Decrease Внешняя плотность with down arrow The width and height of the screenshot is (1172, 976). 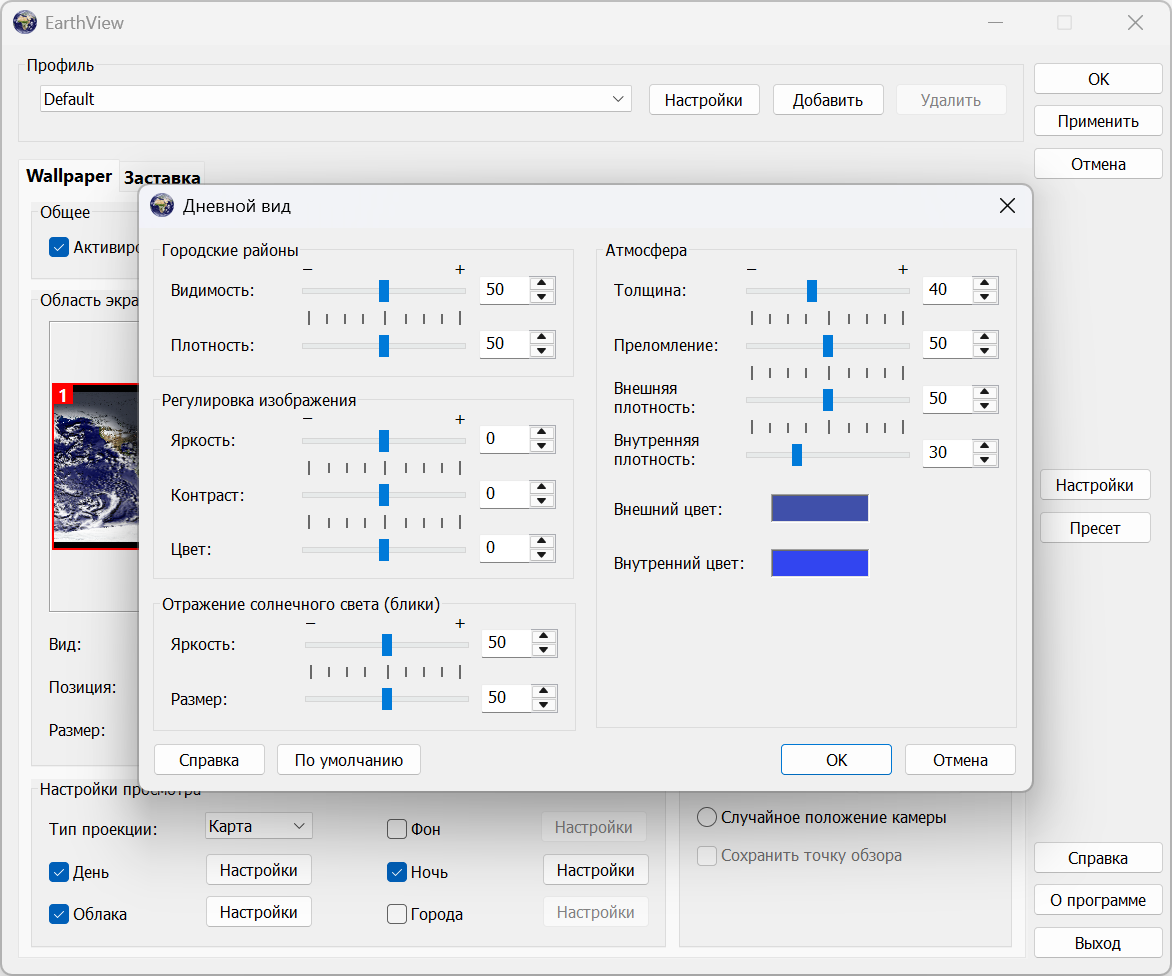(x=985, y=406)
